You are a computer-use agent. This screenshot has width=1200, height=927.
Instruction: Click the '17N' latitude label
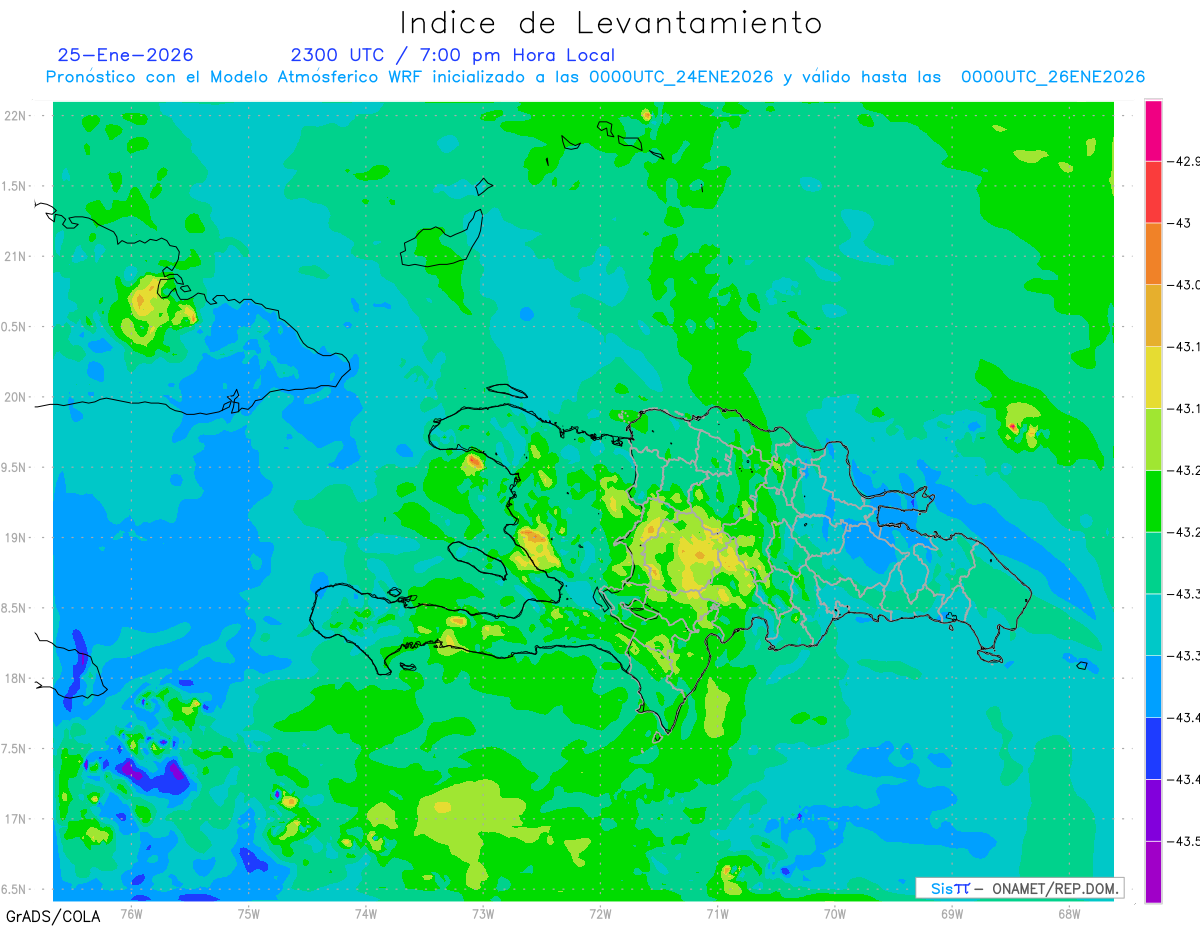[16, 819]
